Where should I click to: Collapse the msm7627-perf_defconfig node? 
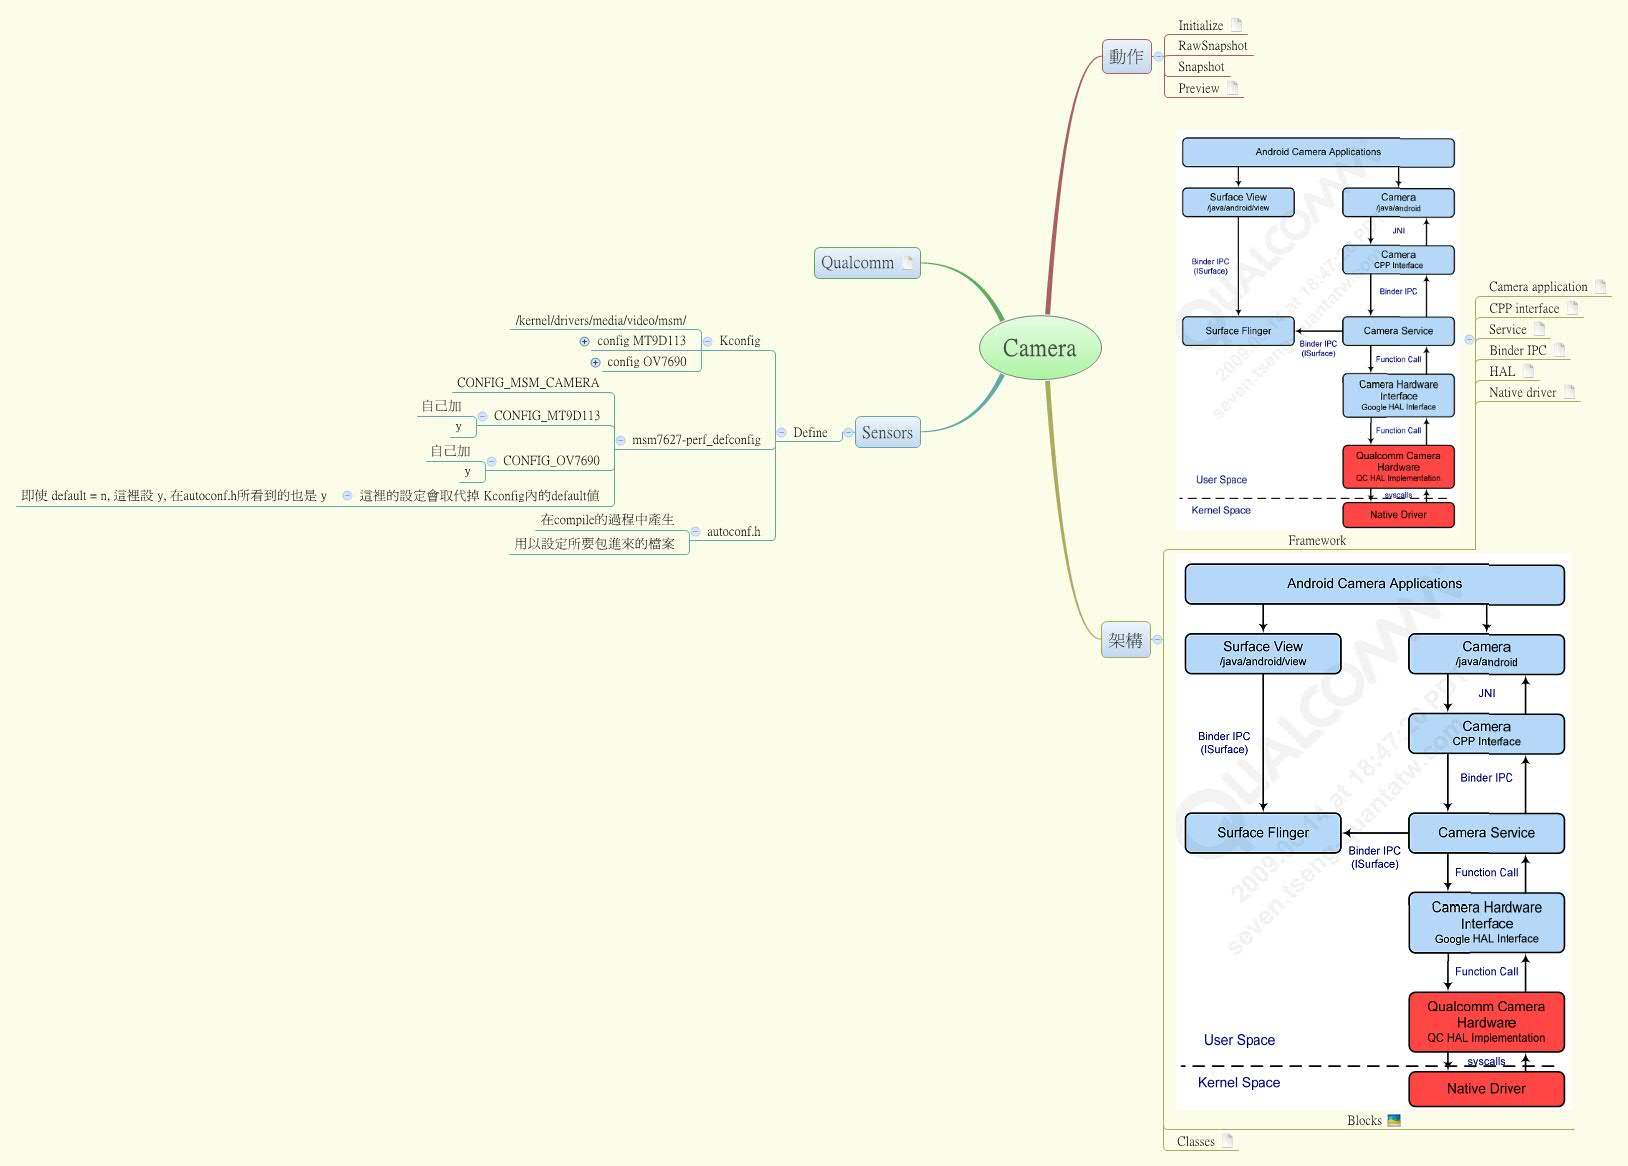(x=620, y=440)
